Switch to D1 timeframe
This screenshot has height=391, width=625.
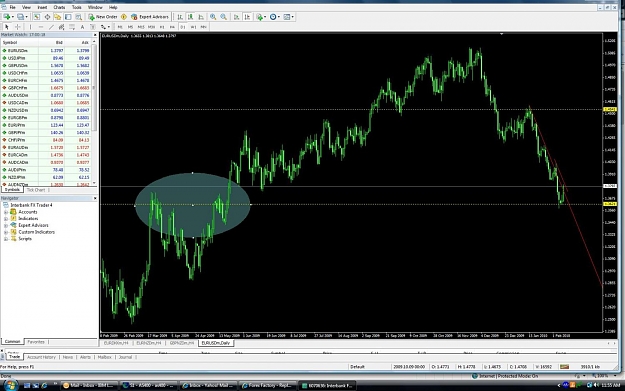183,27
